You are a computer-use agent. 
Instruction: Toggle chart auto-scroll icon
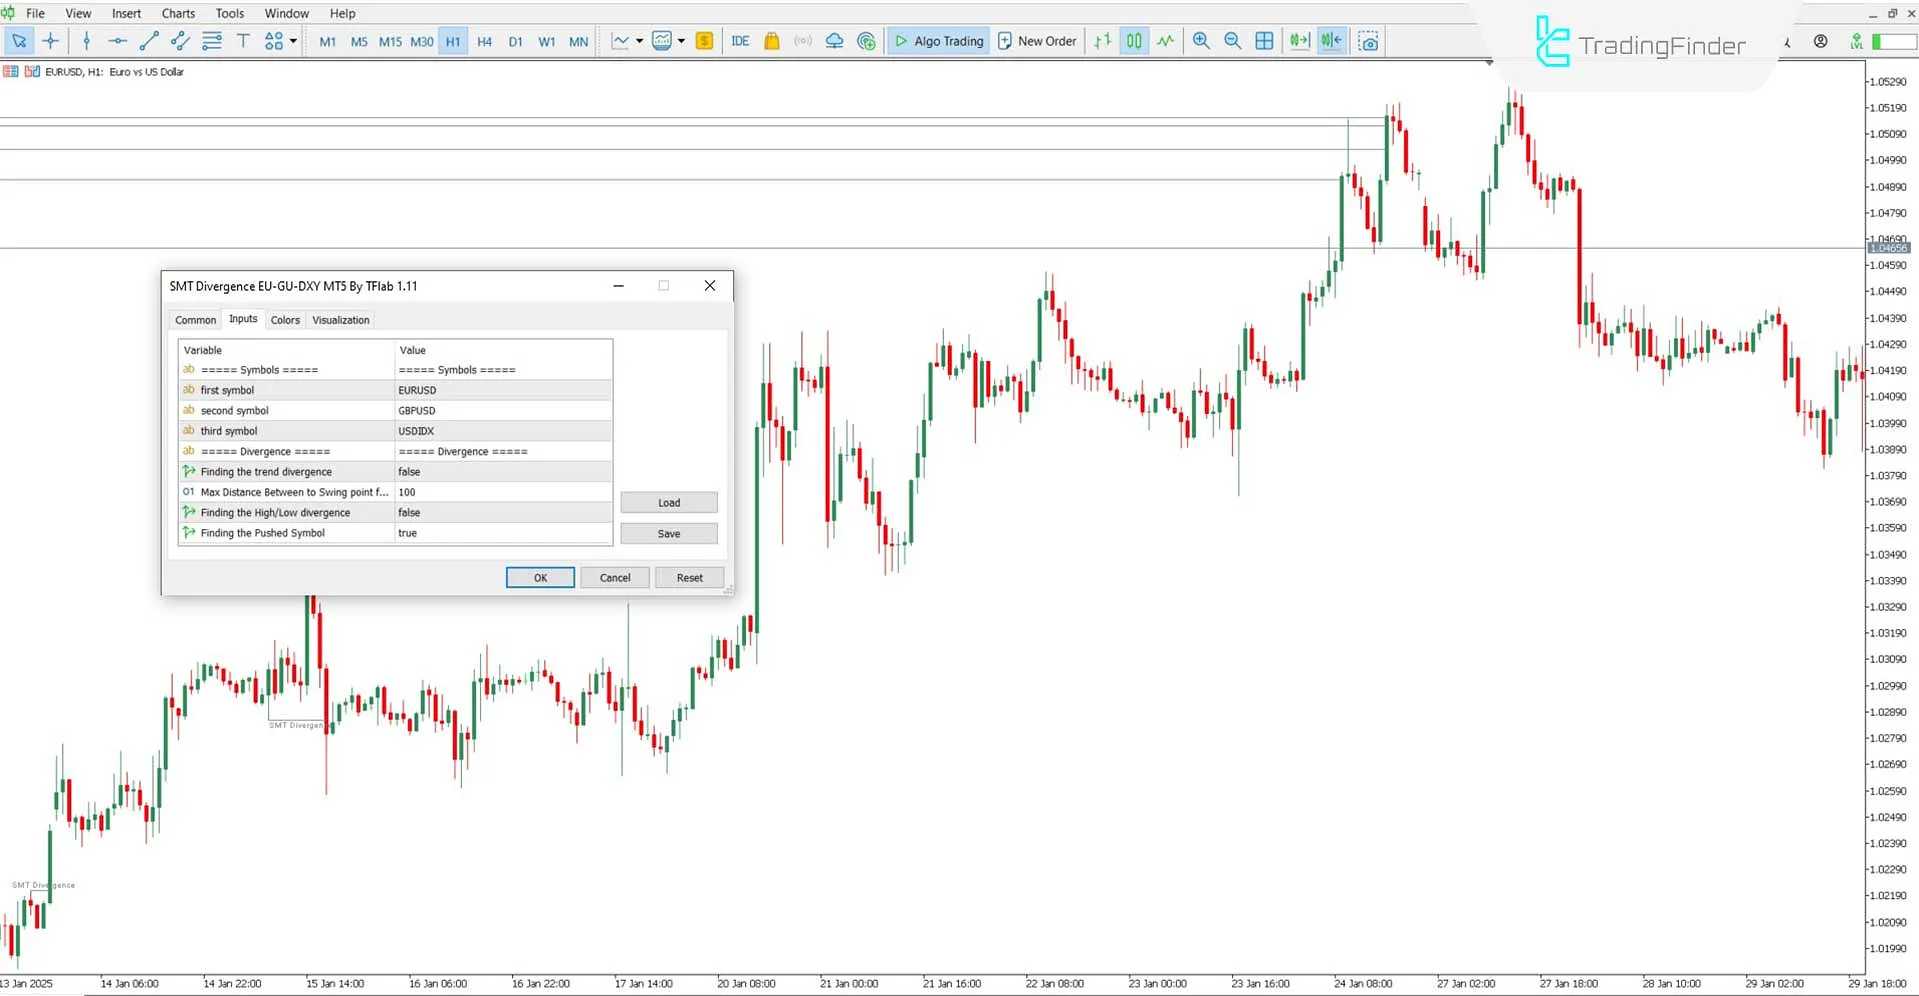[1299, 41]
